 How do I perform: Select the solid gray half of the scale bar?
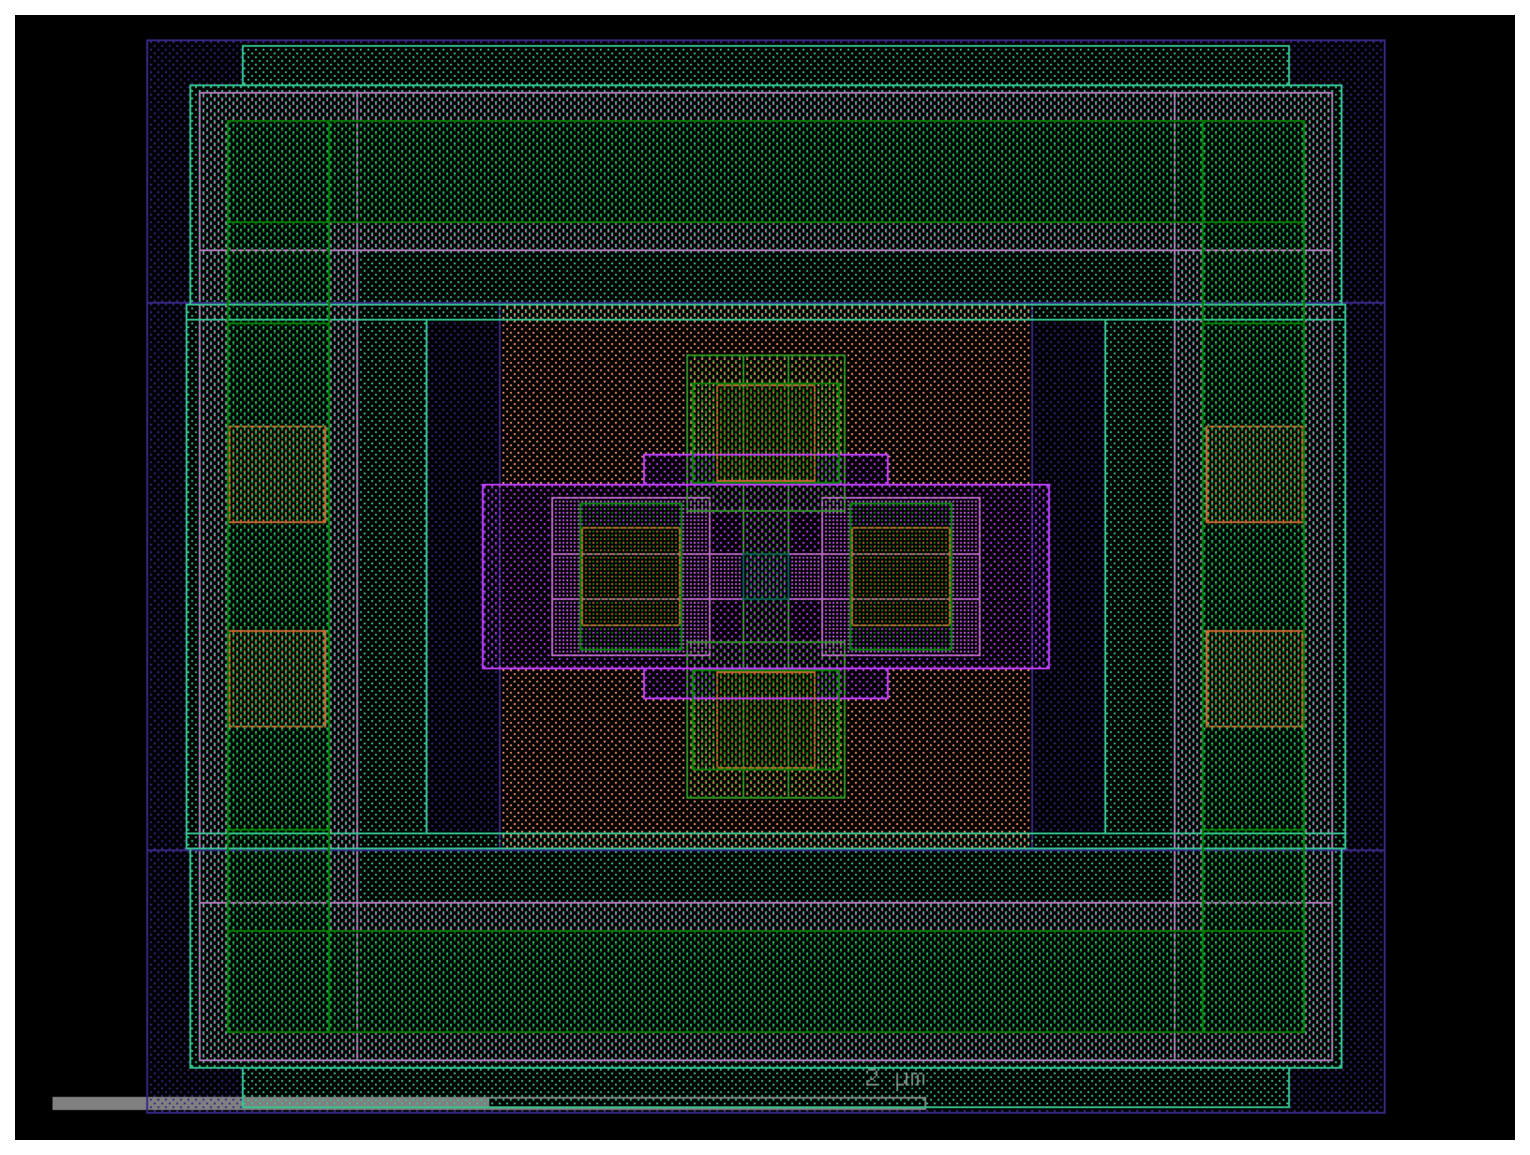[x=270, y=1103]
